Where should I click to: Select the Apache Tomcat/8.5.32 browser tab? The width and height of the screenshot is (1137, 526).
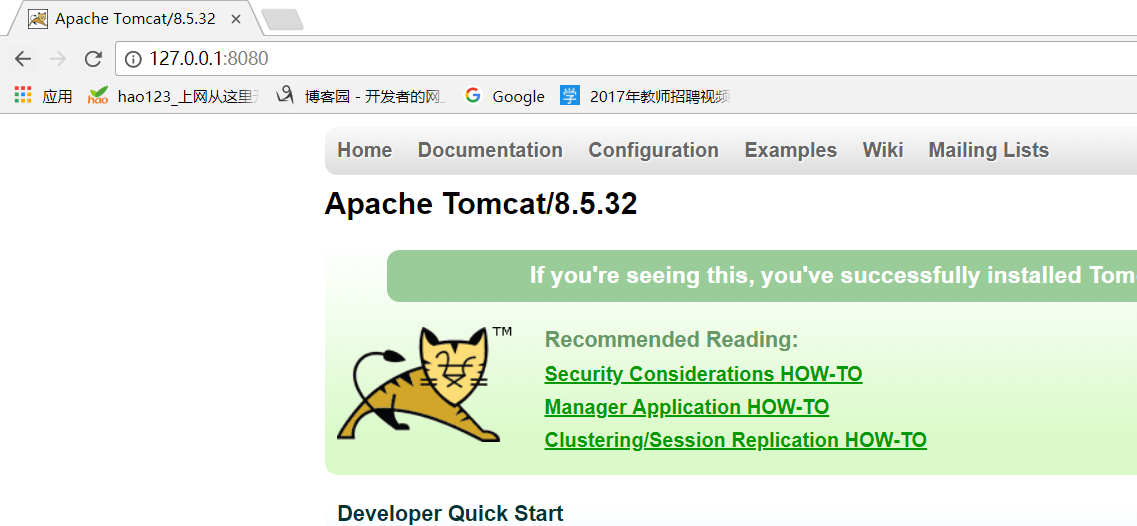[135, 18]
